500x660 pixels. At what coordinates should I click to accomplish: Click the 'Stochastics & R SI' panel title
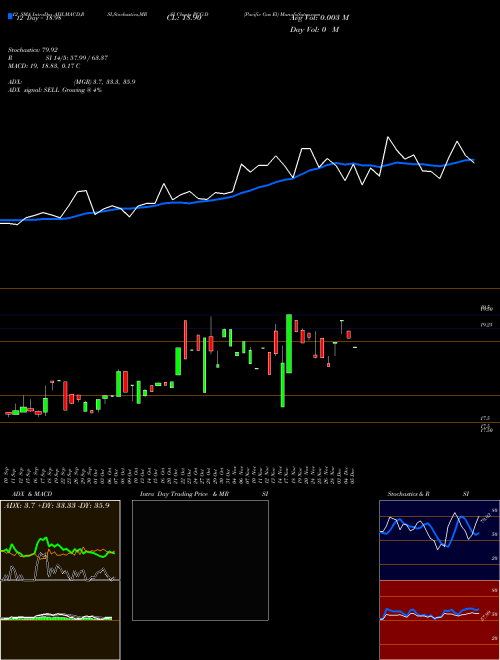coord(428,494)
